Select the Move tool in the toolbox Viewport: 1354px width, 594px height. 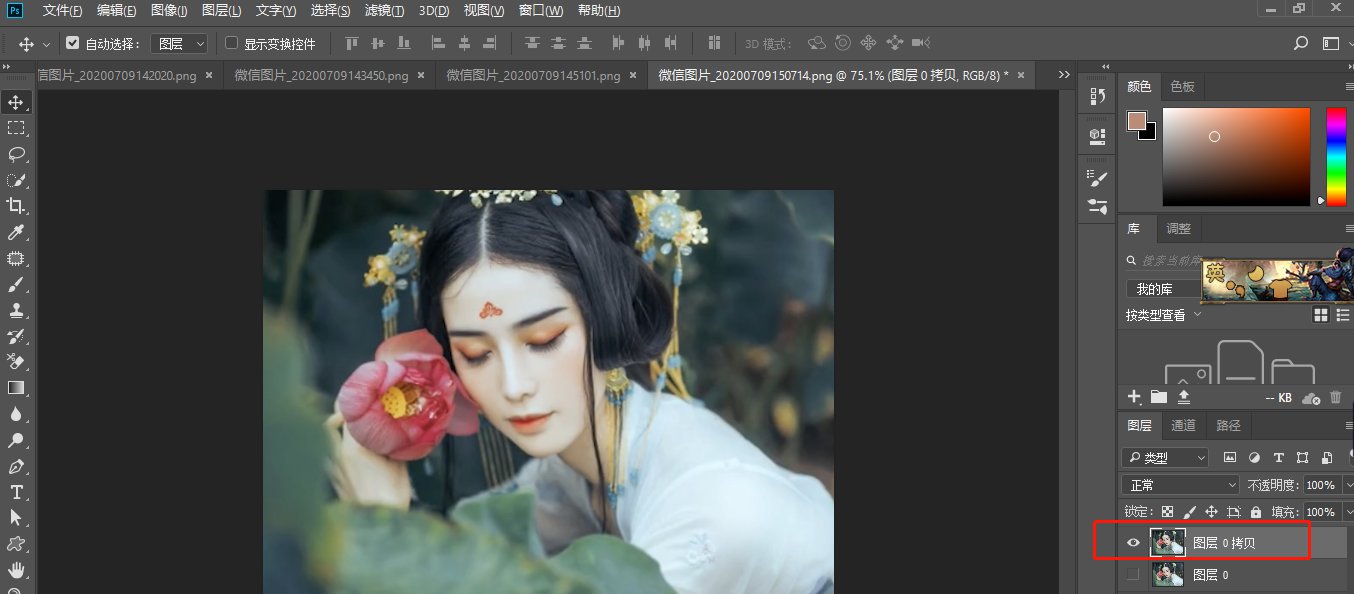(16, 102)
